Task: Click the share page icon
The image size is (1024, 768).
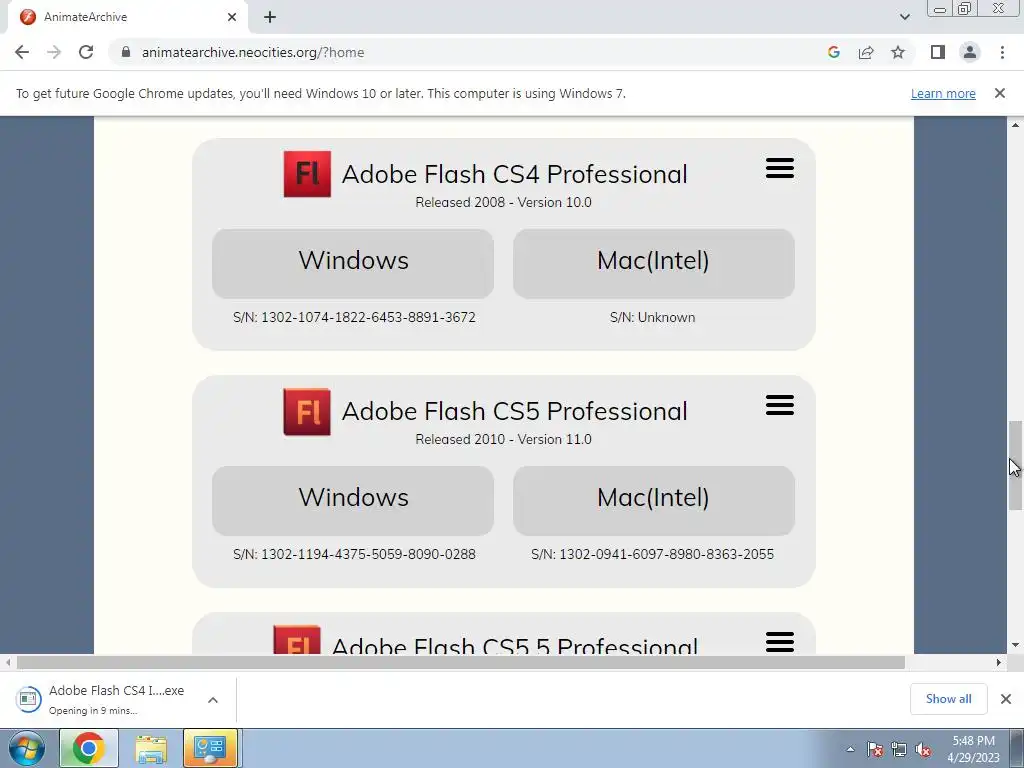Action: coord(866,52)
